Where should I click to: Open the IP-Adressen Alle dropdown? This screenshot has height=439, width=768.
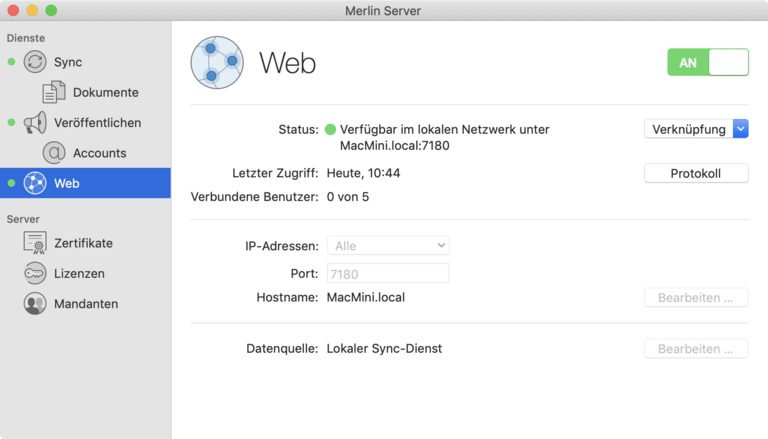point(388,245)
